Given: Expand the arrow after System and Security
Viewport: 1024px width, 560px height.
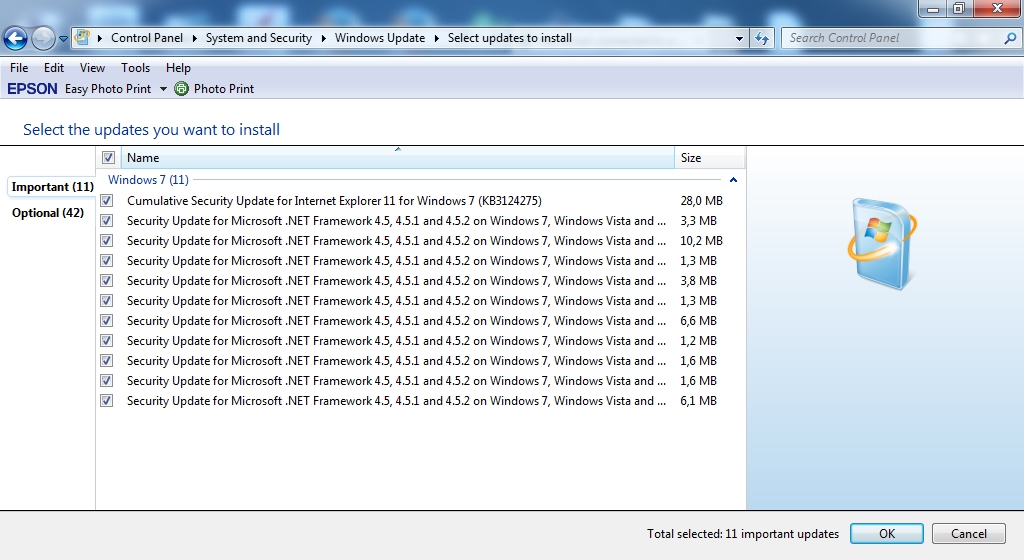Looking at the screenshot, I should (323, 39).
